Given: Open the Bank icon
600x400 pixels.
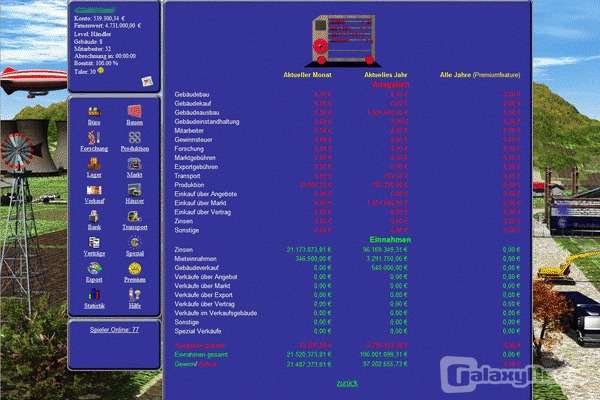Looking at the screenshot, I should [94, 216].
